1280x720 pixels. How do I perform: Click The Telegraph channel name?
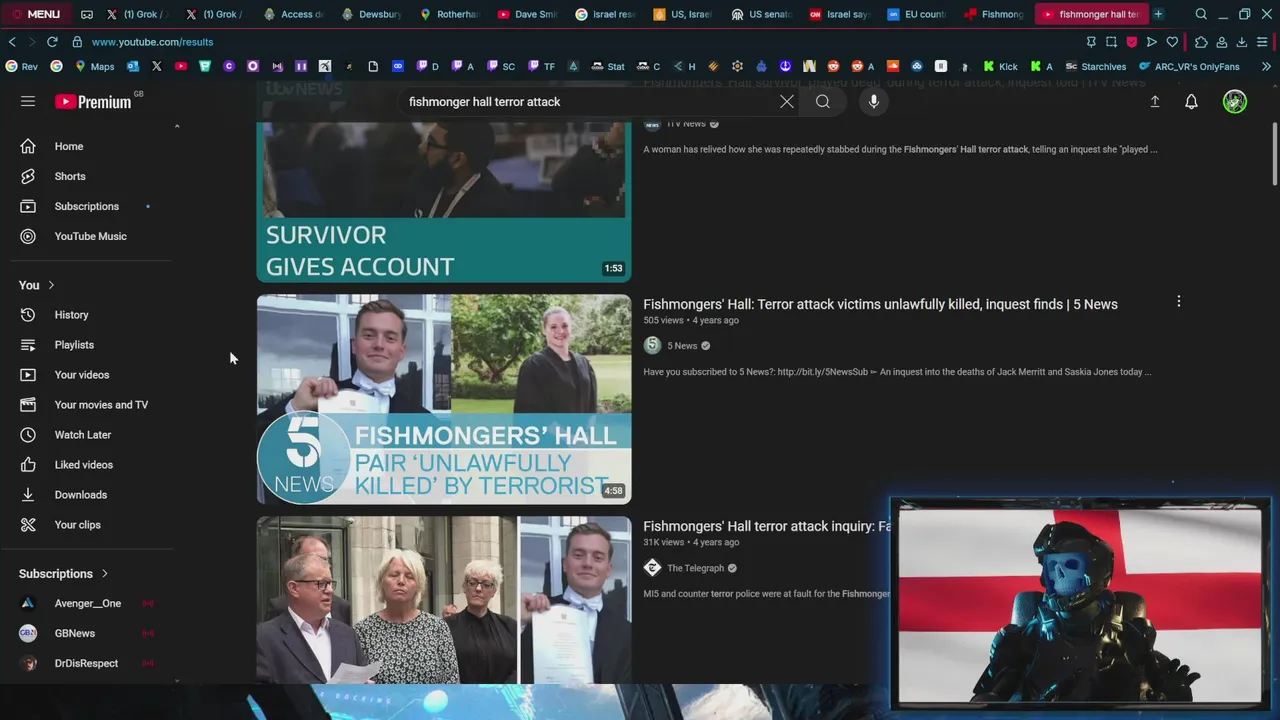695,568
